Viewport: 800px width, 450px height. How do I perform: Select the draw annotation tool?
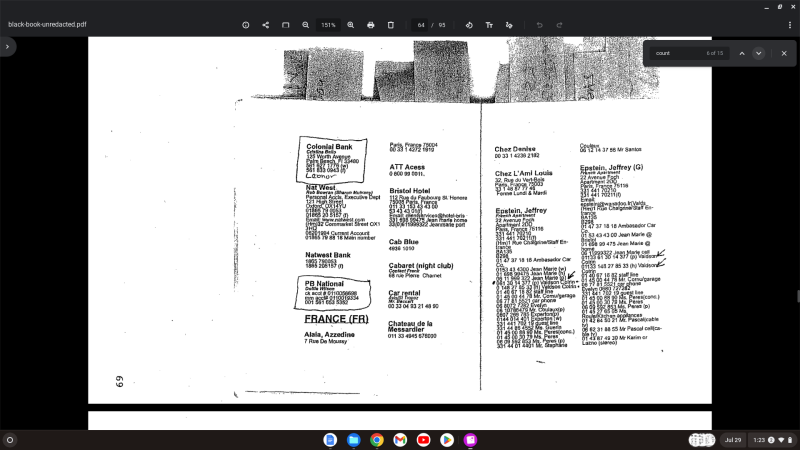pyautogui.click(x=509, y=25)
